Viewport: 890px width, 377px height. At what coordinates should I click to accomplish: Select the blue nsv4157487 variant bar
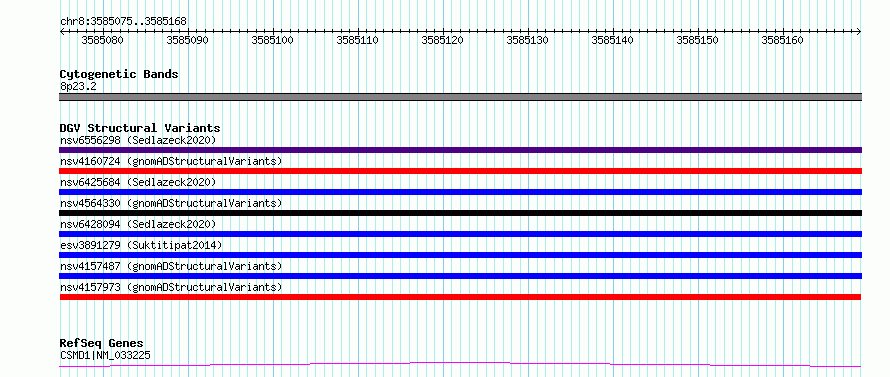click(x=460, y=276)
